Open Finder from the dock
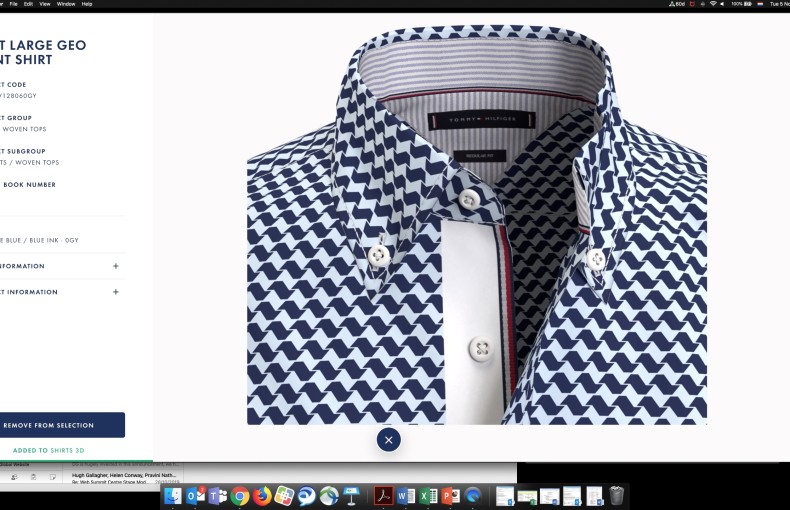Screen dimensions: 790x510 coord(173,496)
